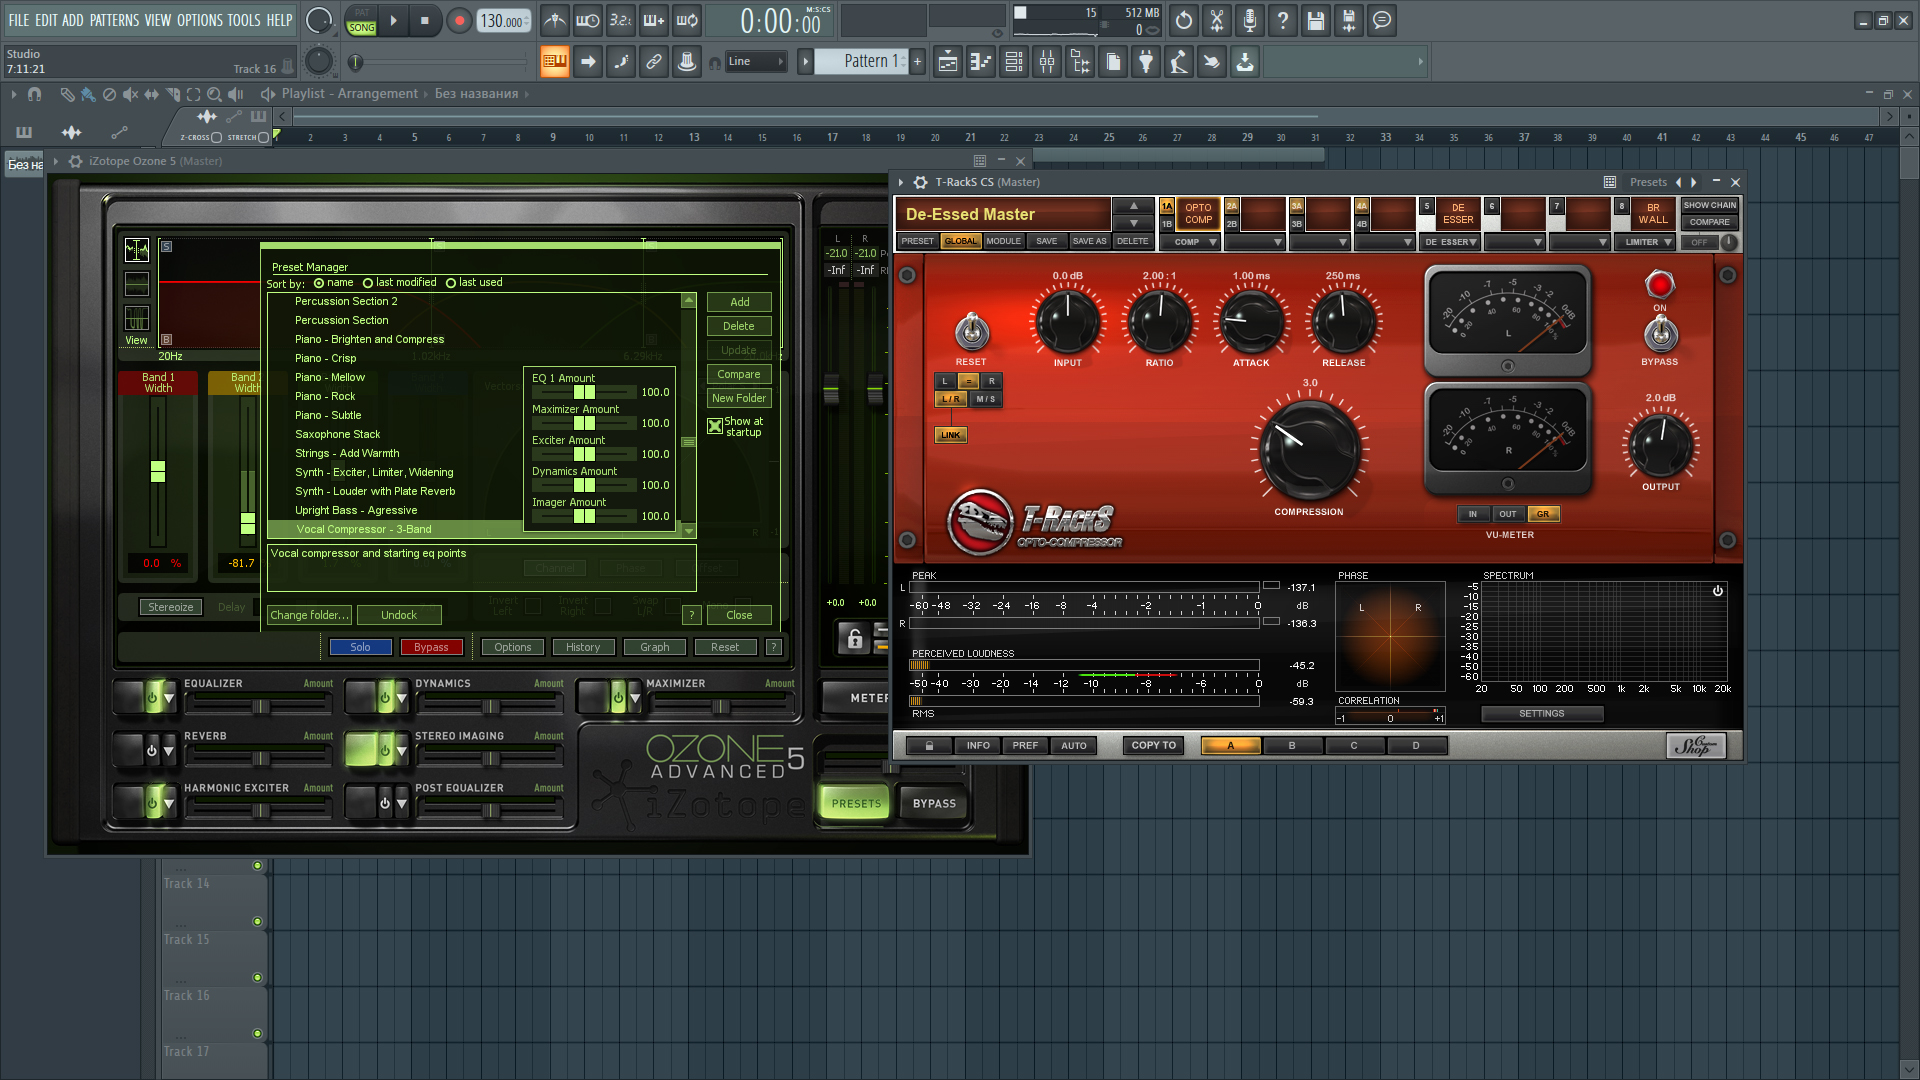Open T-RackS window gear settings icon
Image resolution: width=1920 pixels, height=1080 pixels.
coord(921,182)
